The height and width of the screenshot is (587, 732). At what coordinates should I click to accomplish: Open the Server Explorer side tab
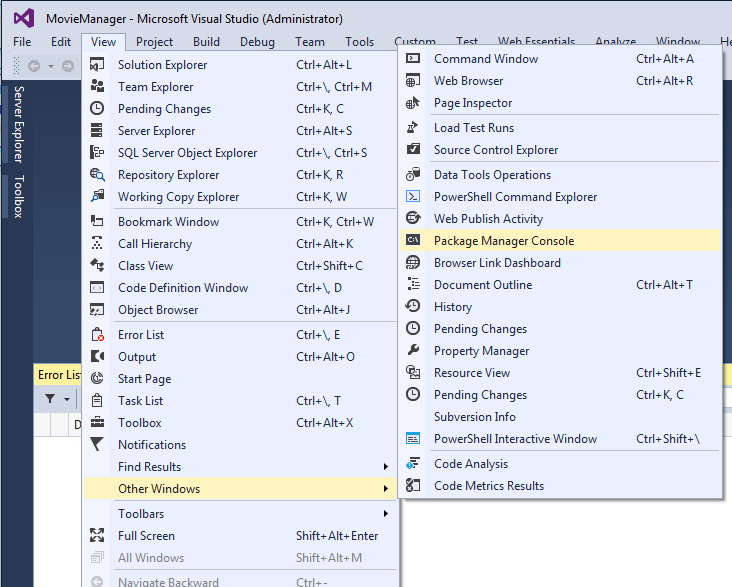18,124
